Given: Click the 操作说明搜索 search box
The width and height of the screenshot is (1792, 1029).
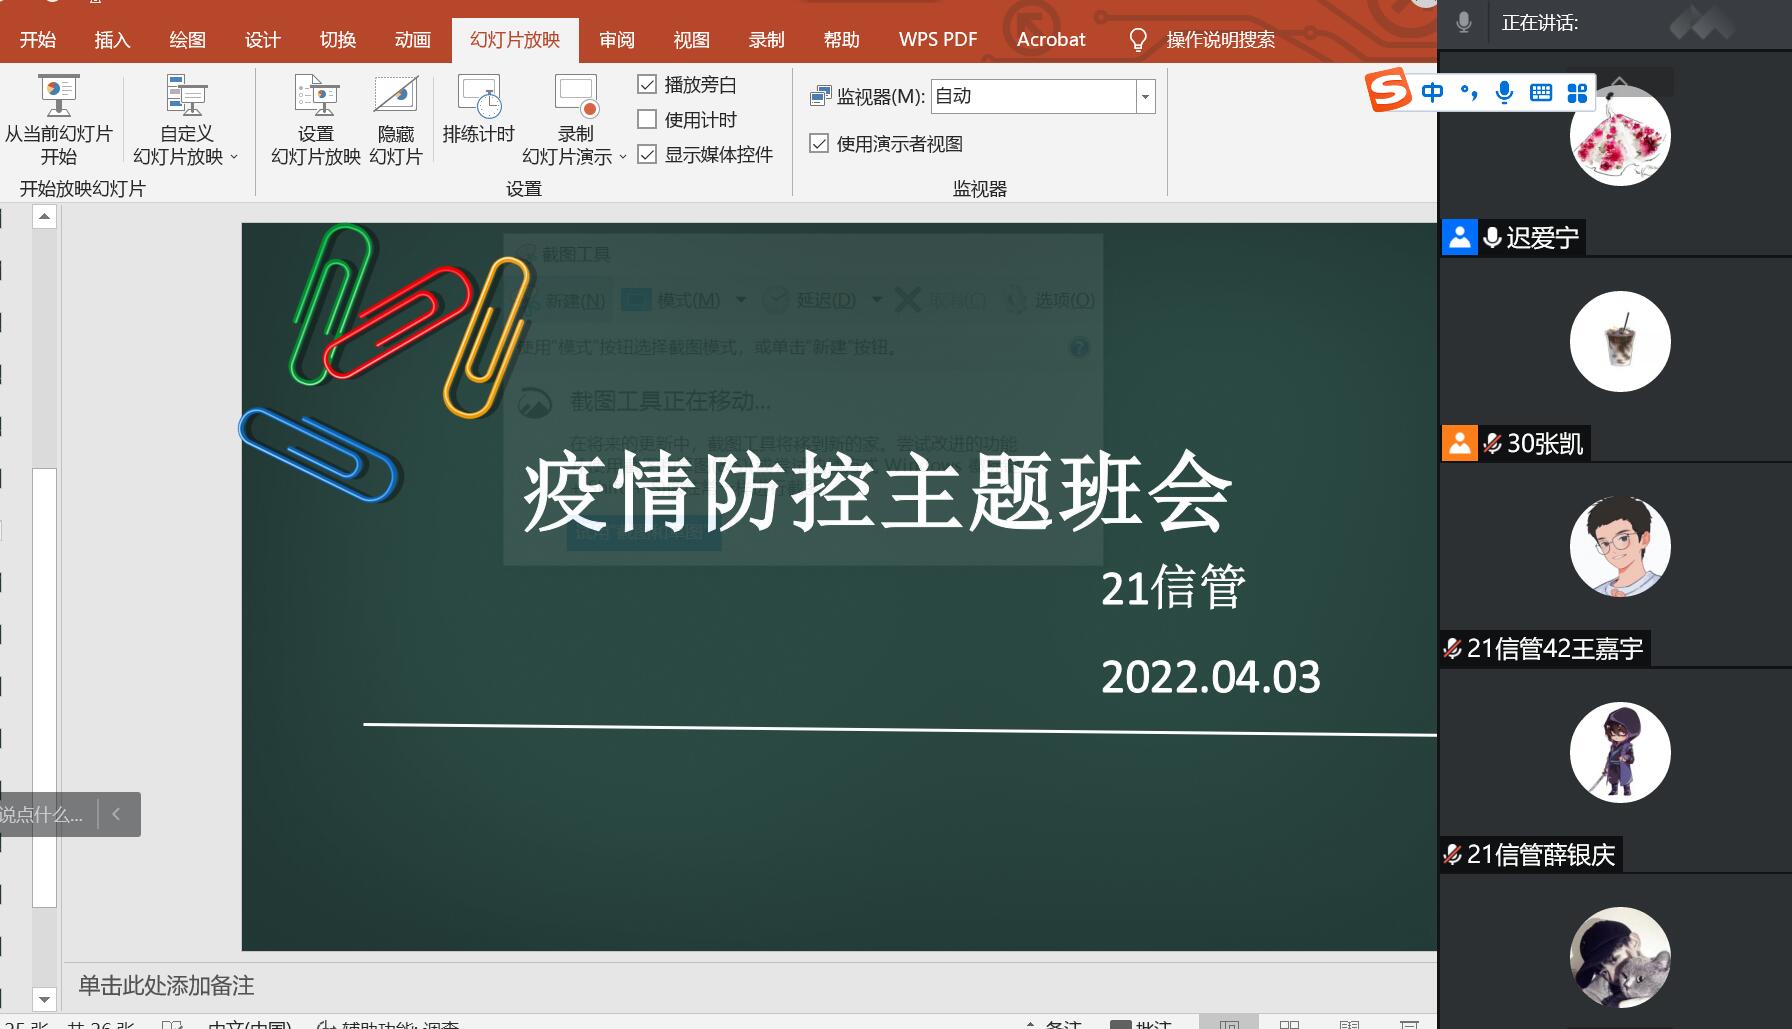Looking at the screenshot, I should [1220, 40].
